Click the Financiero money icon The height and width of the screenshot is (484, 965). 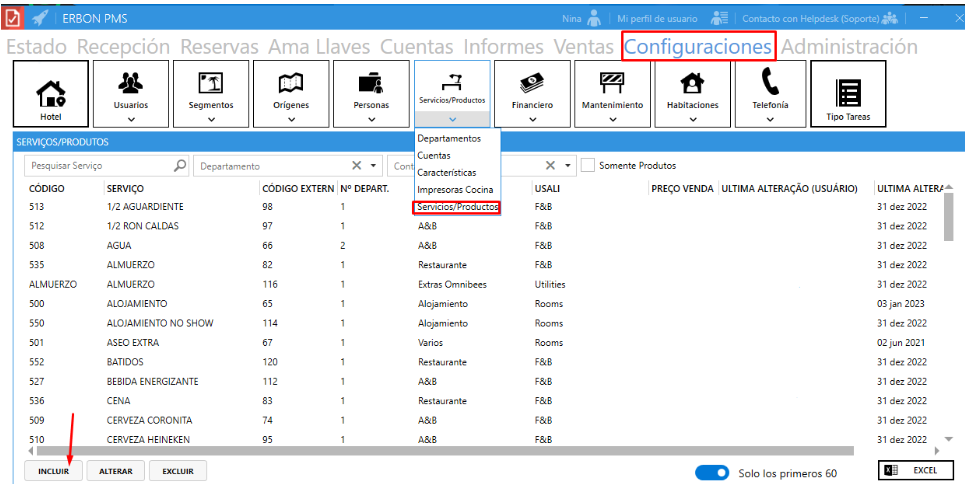[x=532, y=83]
